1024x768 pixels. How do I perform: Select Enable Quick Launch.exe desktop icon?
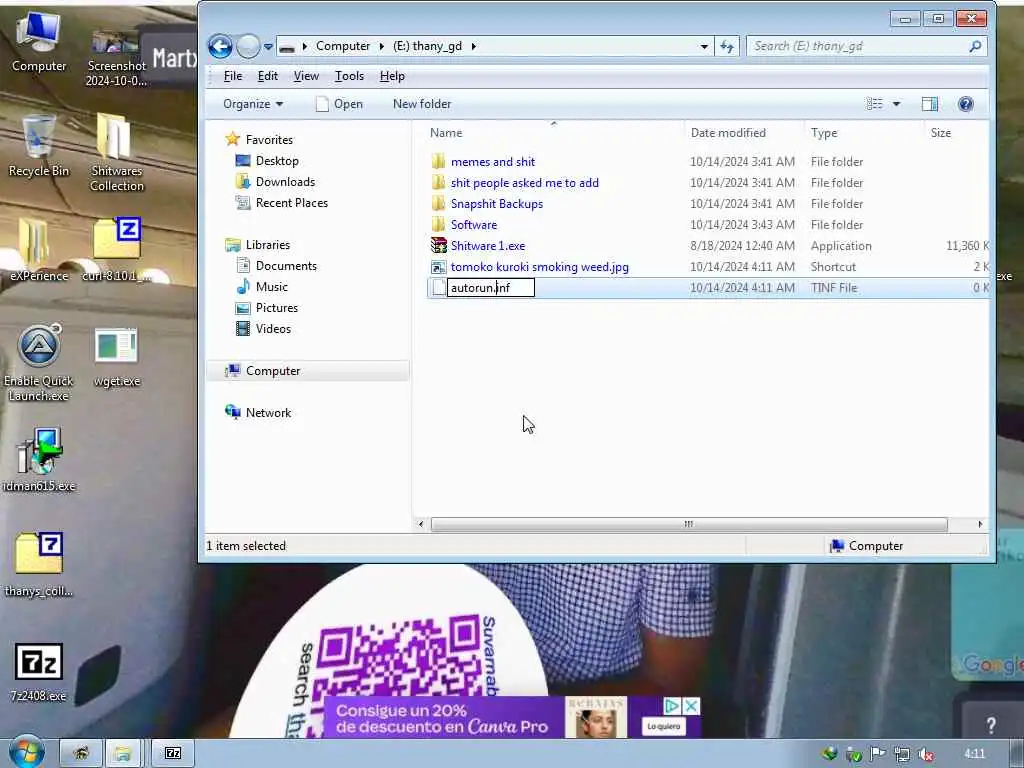(39, 363)
